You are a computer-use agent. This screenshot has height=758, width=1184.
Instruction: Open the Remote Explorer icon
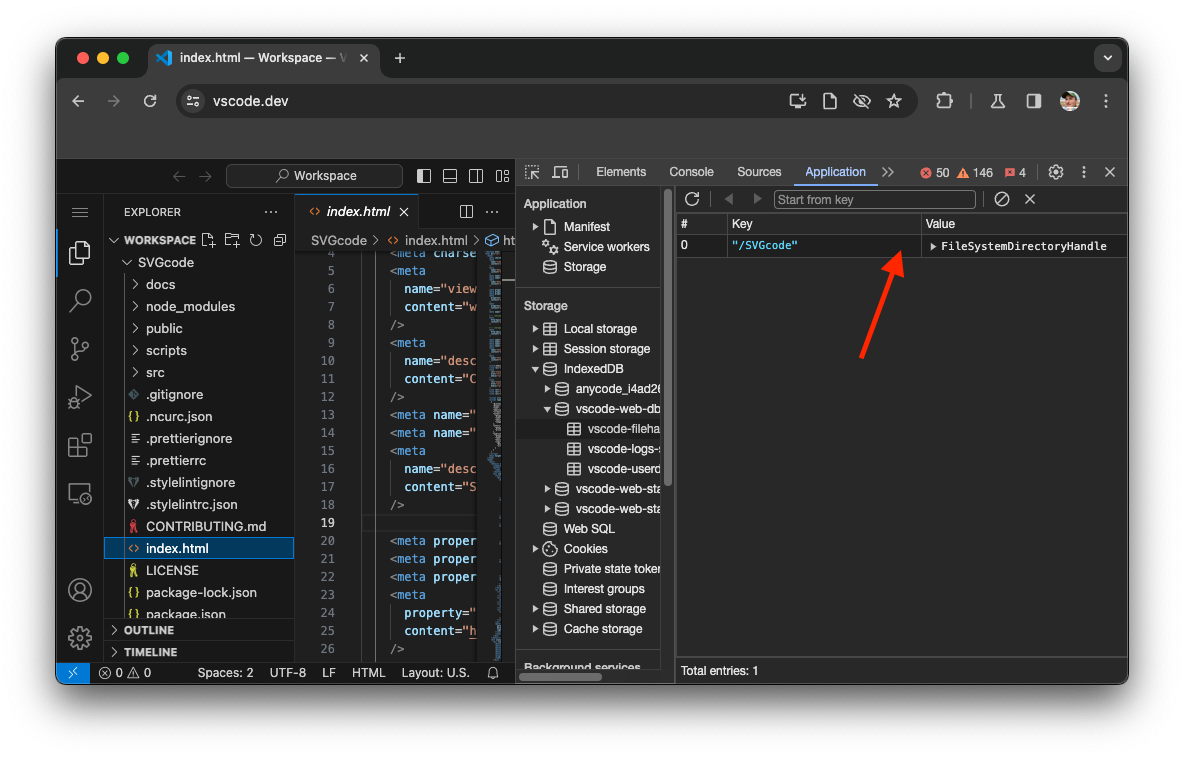(x=80, y=493)
